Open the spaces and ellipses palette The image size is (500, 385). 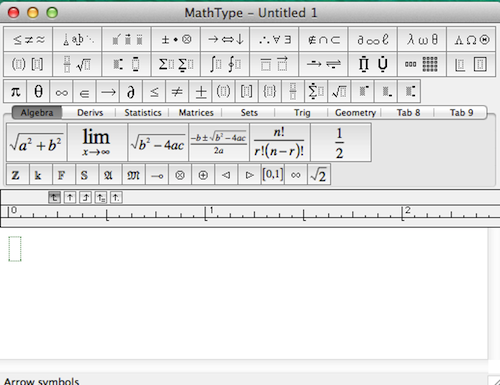tap(77, 39)
